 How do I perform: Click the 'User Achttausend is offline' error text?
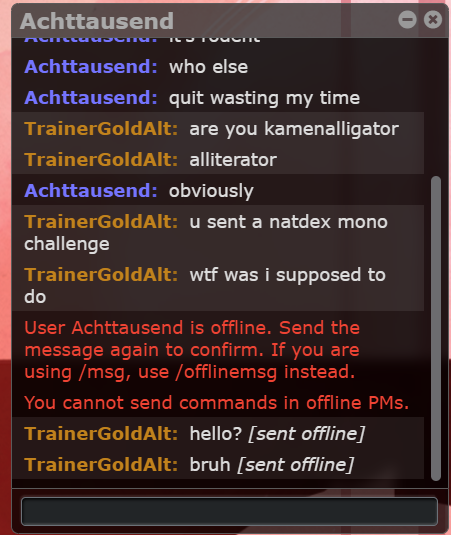(x=192, y=350)
